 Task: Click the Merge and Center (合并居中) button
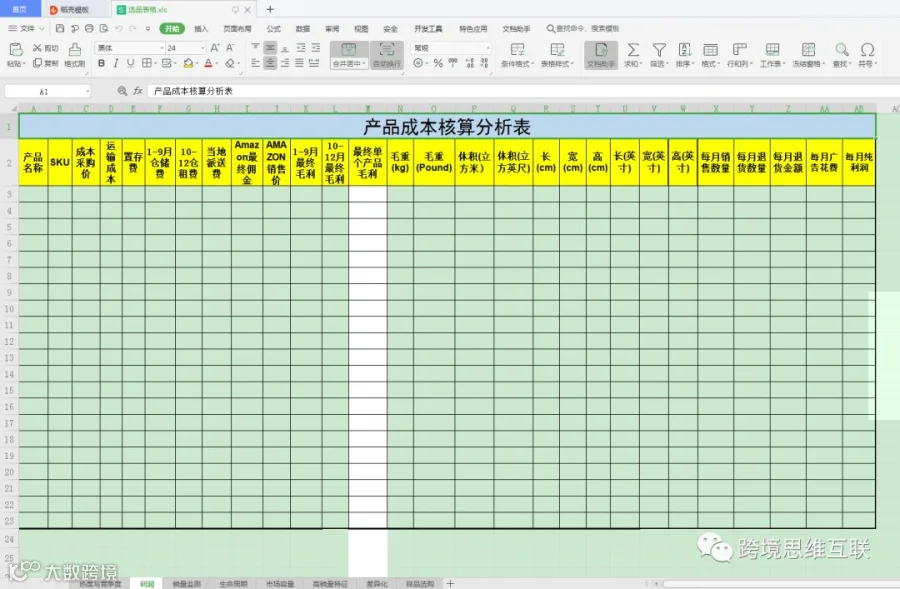point(348,55)
